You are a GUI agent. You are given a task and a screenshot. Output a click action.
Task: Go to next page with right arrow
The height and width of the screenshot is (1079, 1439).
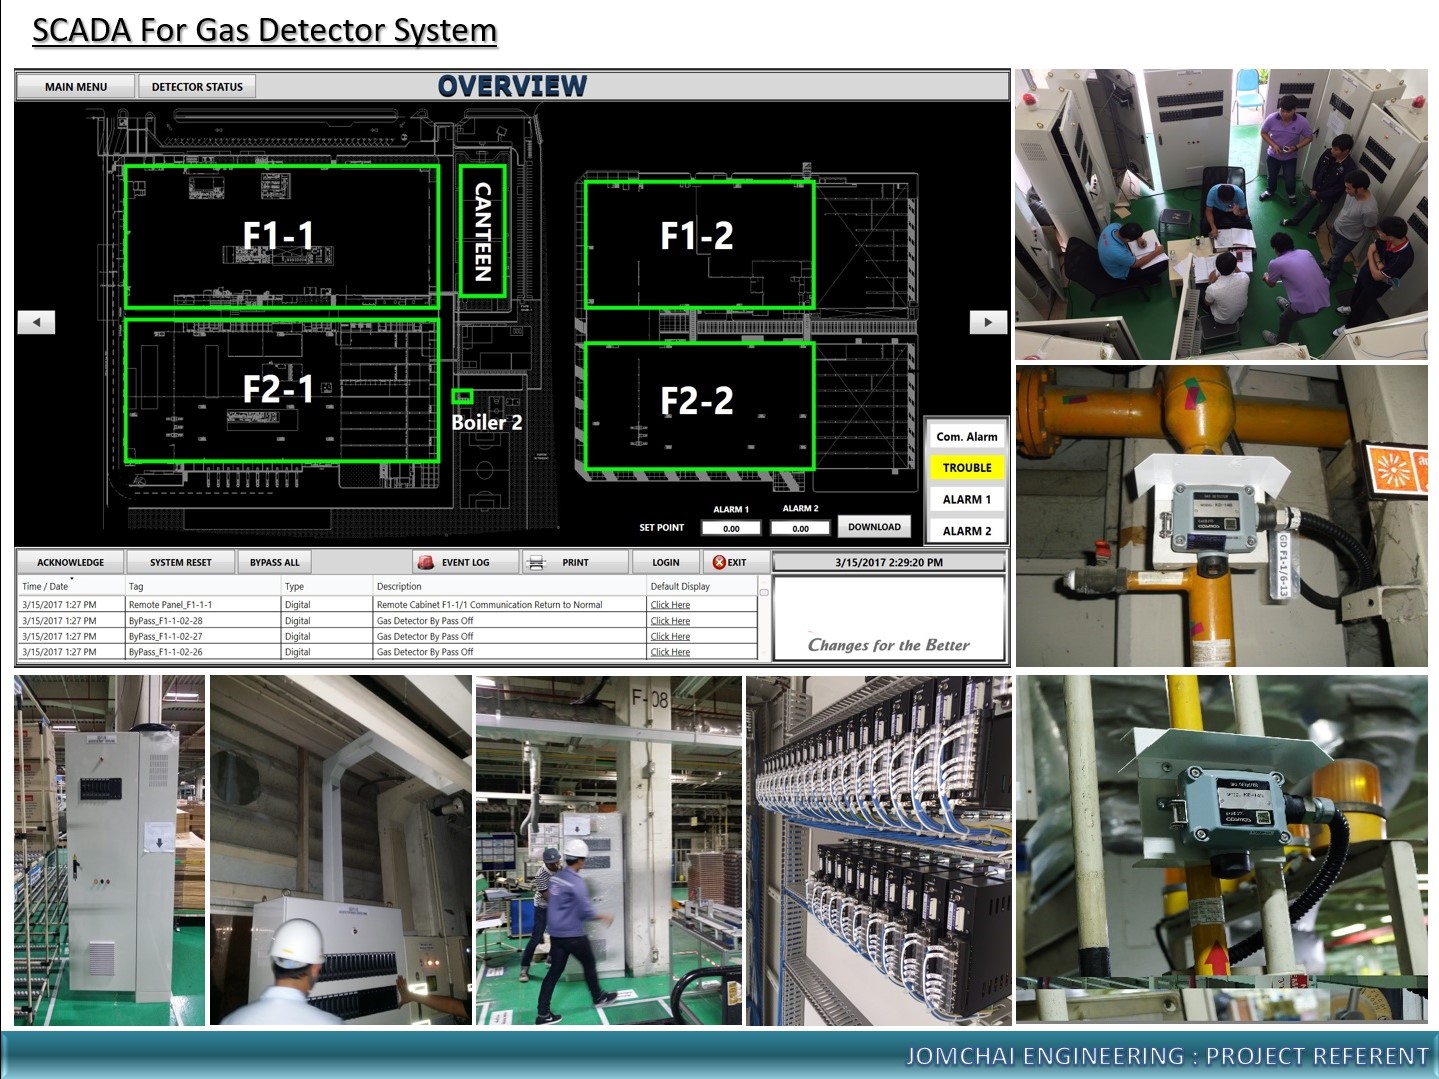(x=988, y=322)
